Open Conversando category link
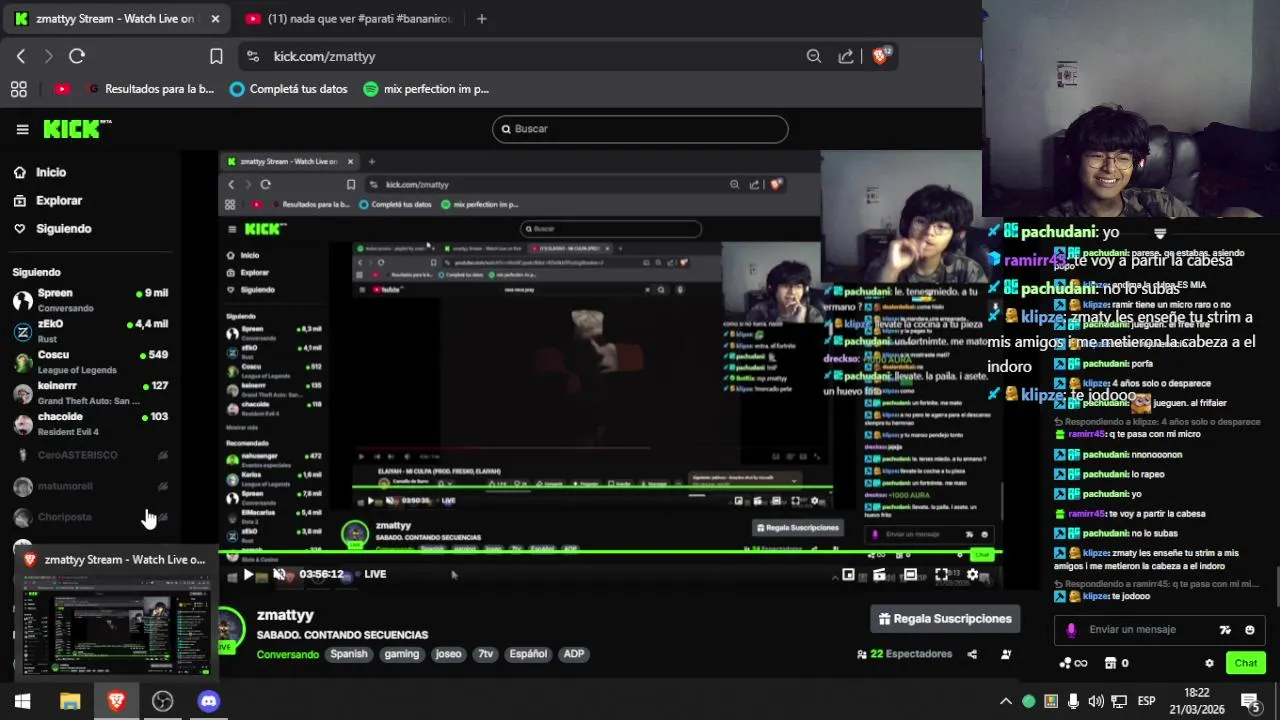This screenshot has height=720, width=1280. click(x=288, y=654)
